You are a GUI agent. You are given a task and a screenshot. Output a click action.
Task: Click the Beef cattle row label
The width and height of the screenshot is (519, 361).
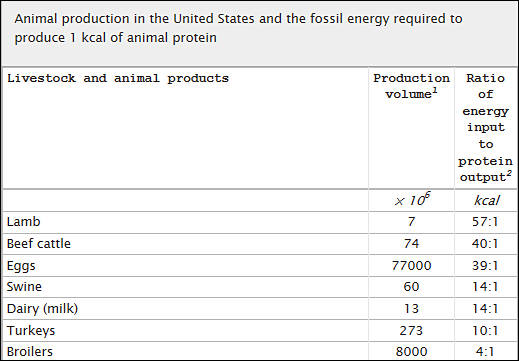(39, 244)
